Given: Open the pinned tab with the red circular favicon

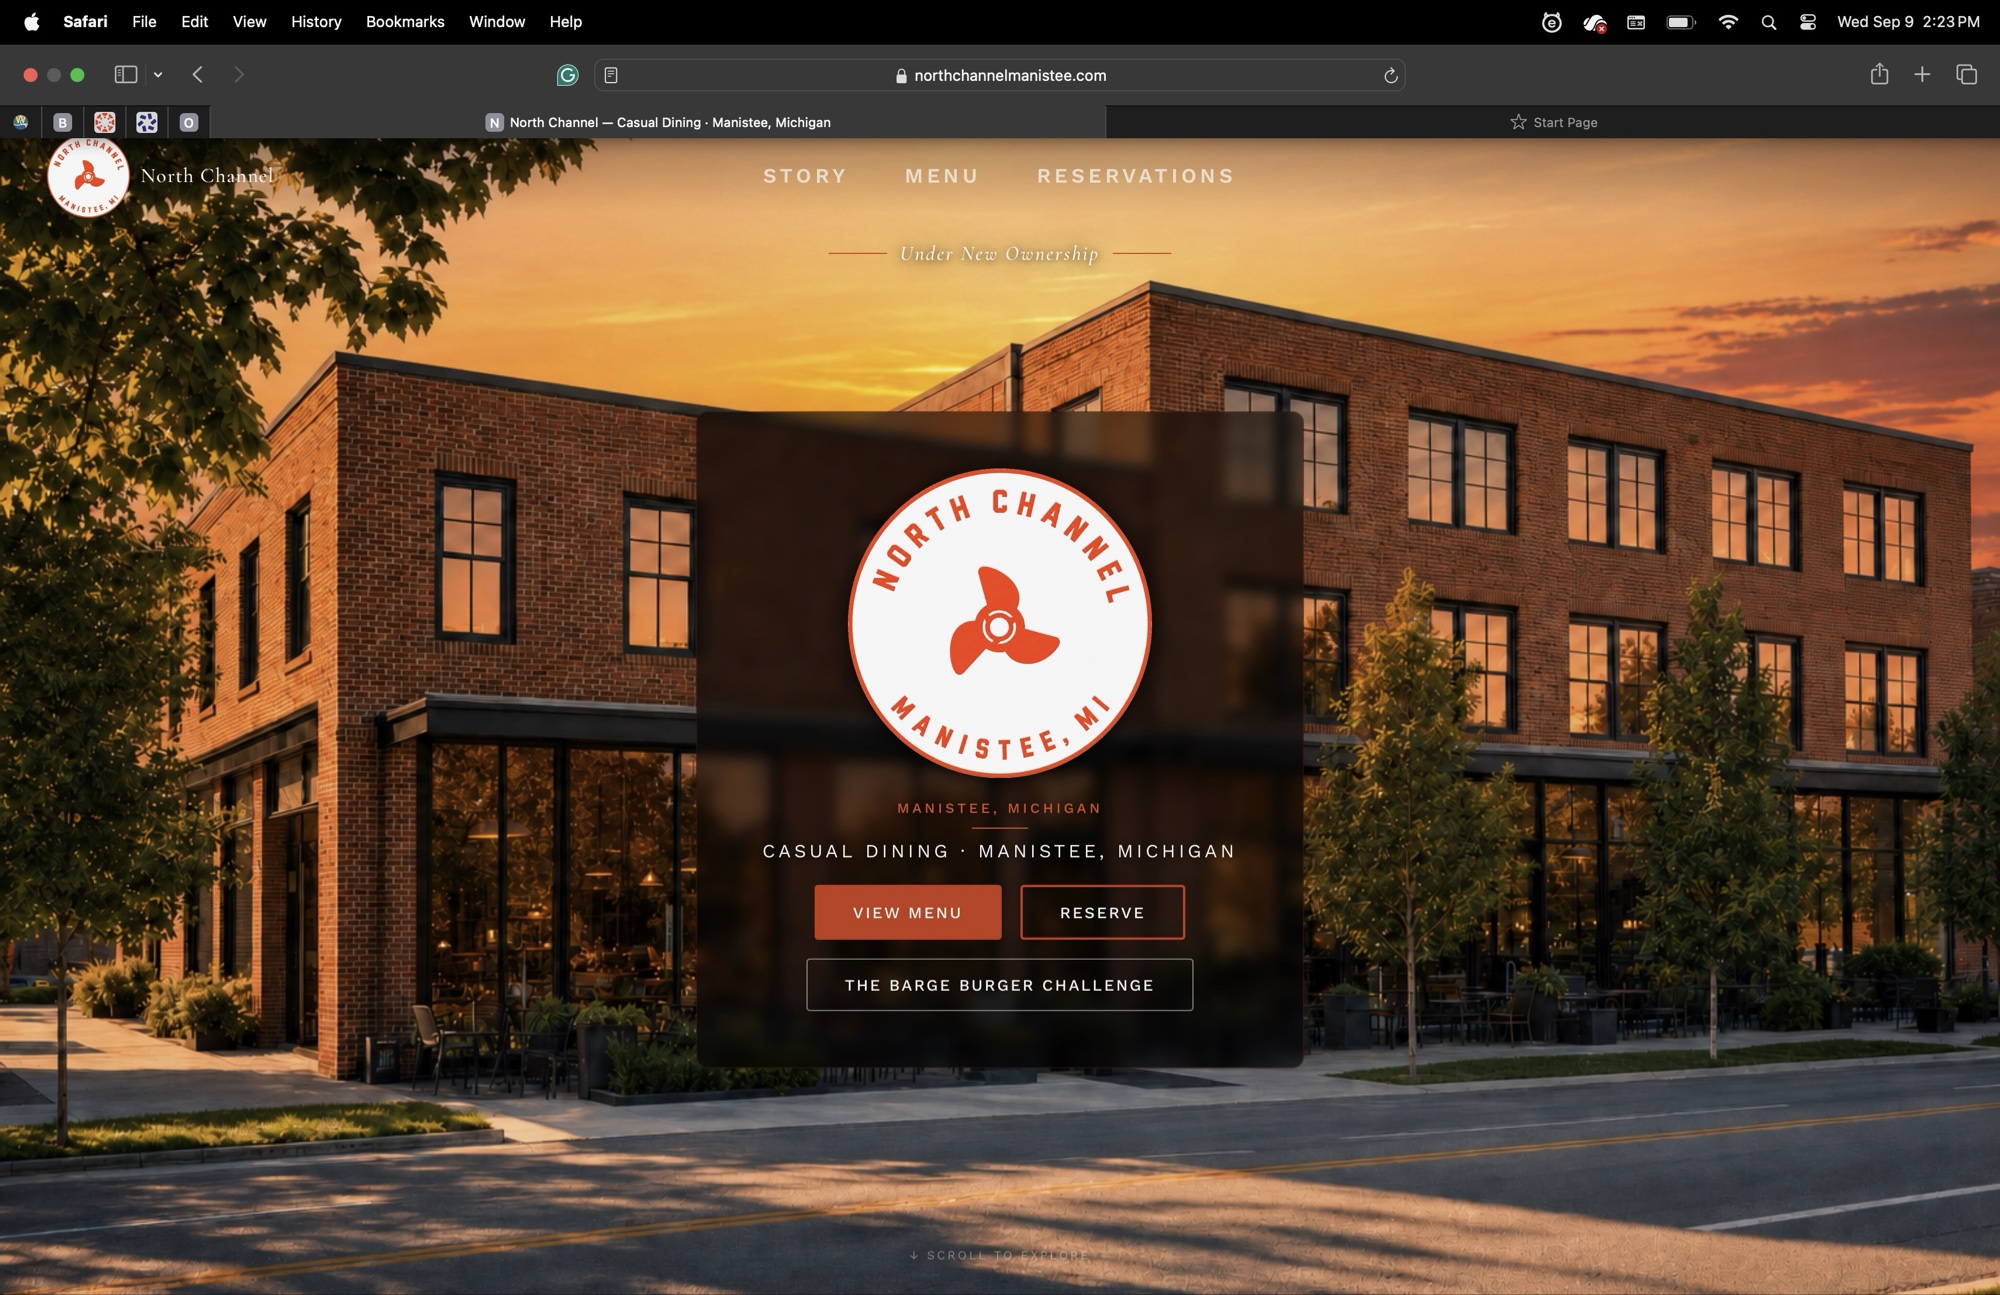Looking at the screenshot, I should 104,122.
